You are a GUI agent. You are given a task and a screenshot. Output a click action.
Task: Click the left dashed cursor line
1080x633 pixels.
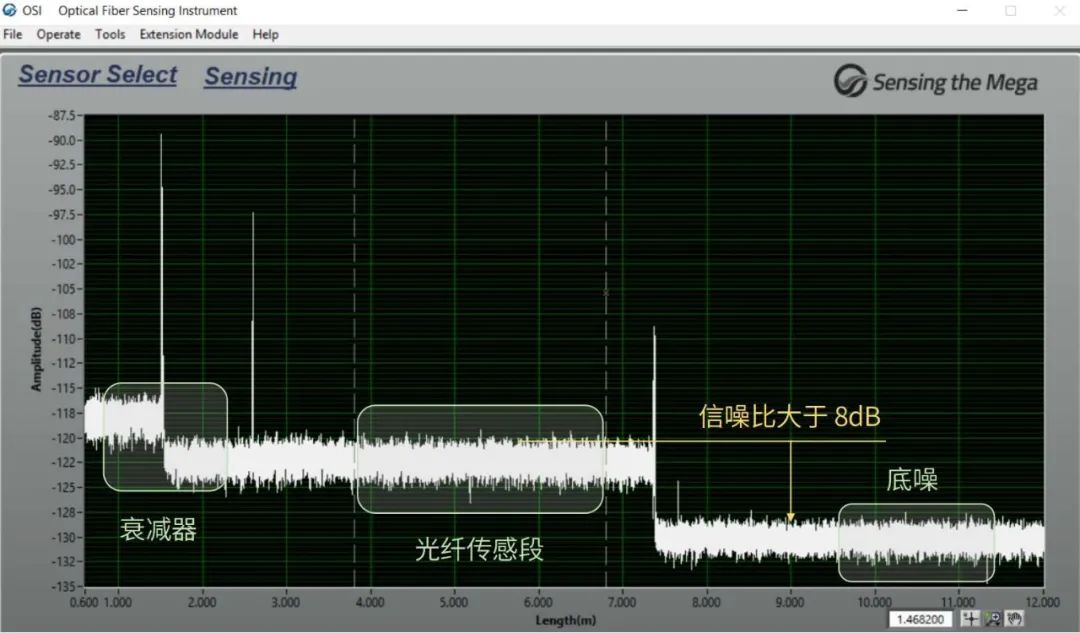354,300
